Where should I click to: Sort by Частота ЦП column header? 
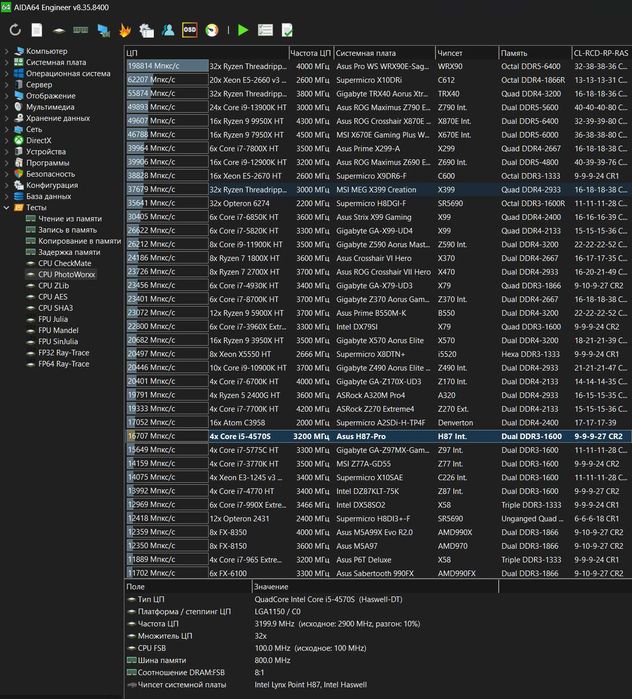pos(311,53)
